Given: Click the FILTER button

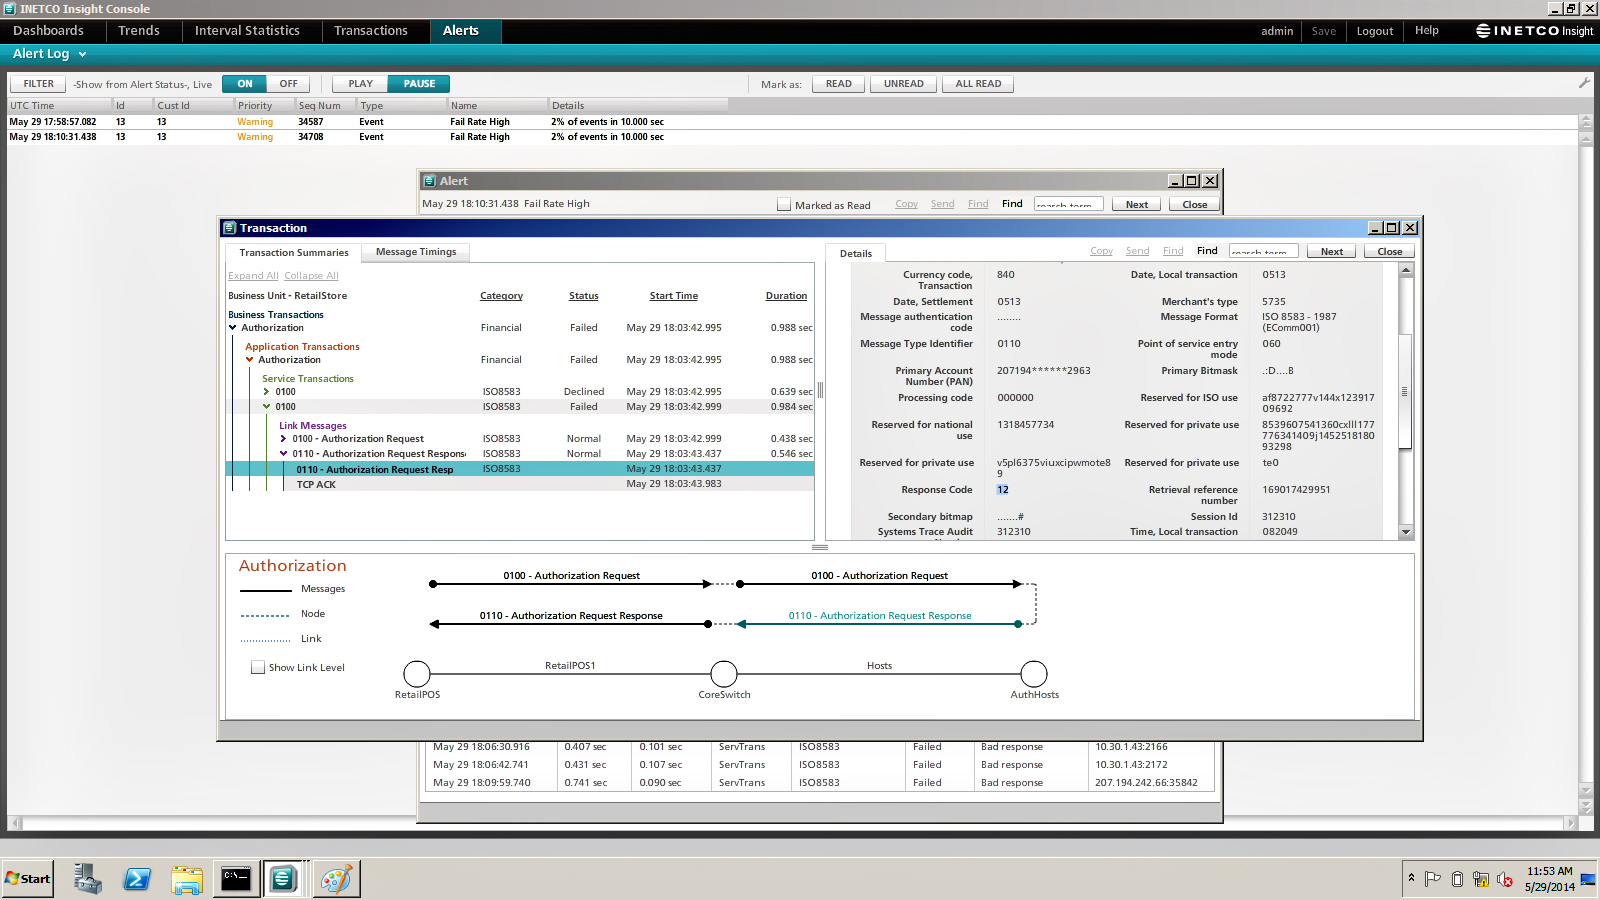Looking at the screenshot, I should point(39,84).
